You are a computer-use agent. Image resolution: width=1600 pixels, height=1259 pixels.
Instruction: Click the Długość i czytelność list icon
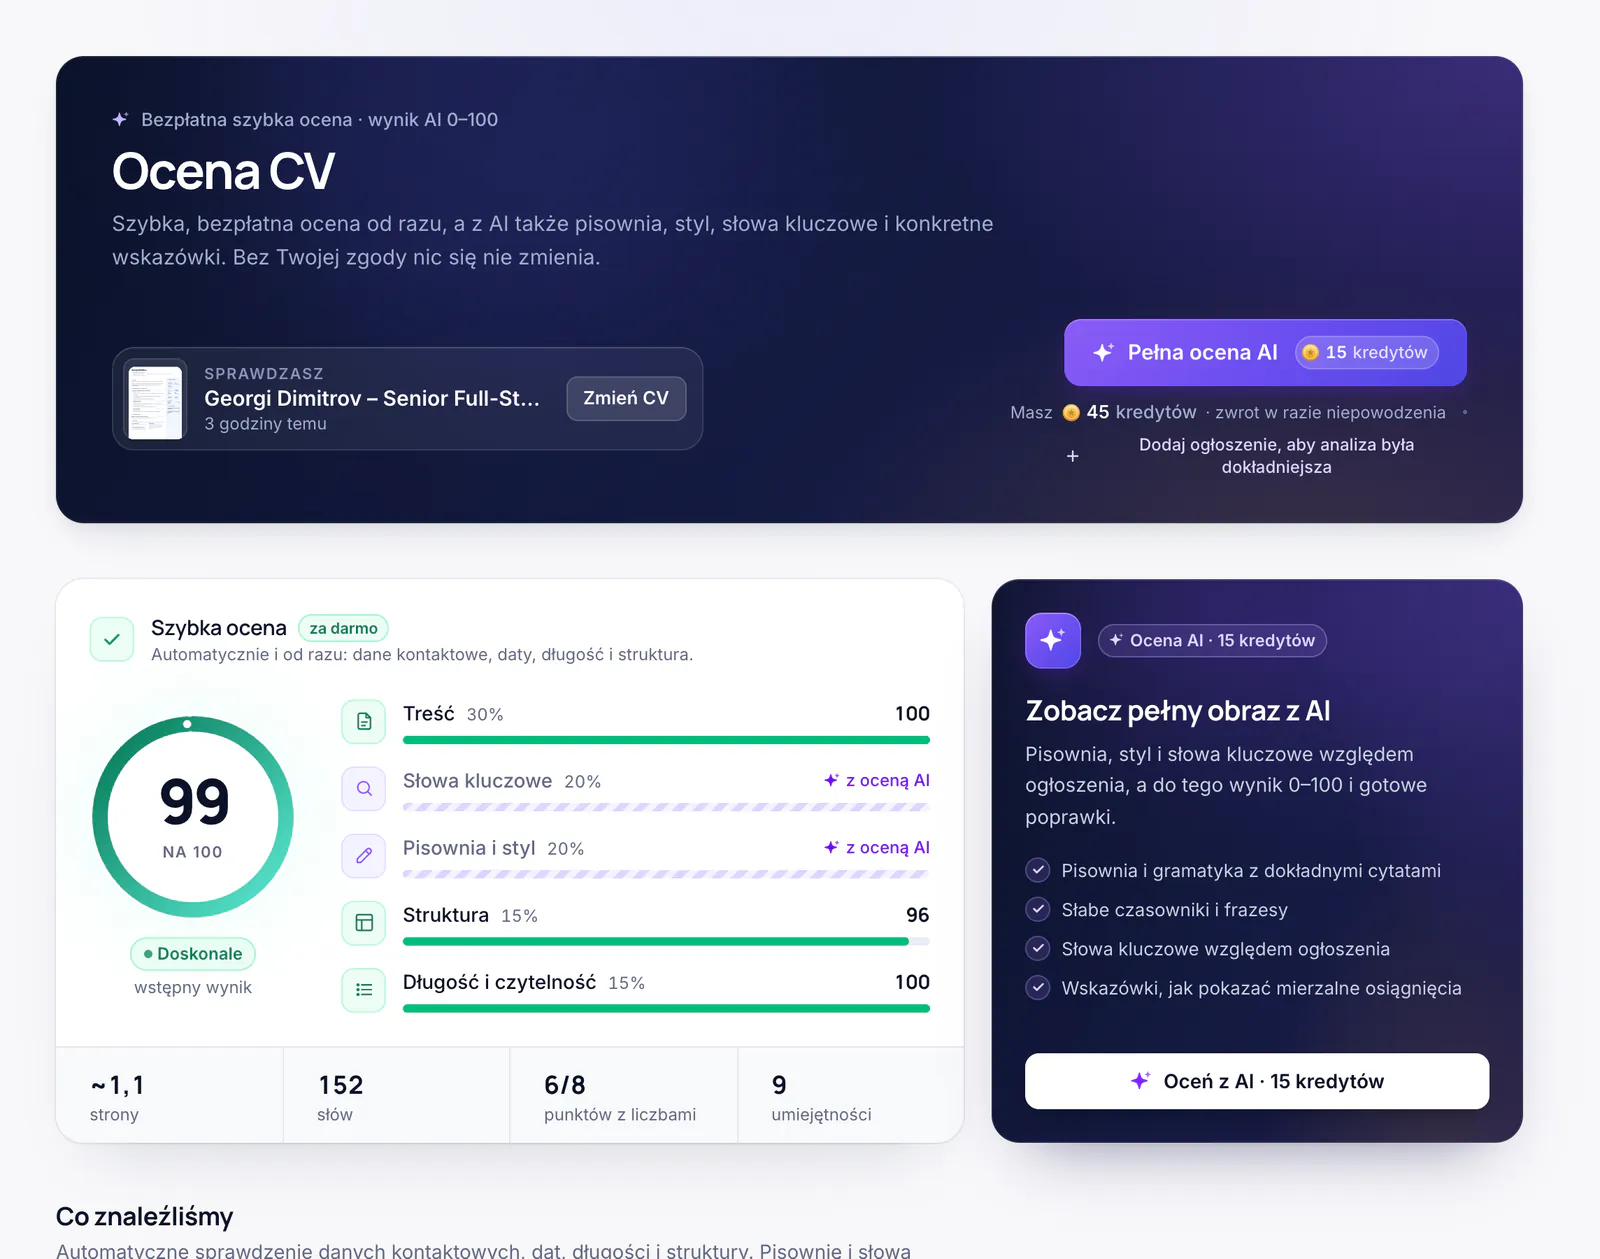364,989
